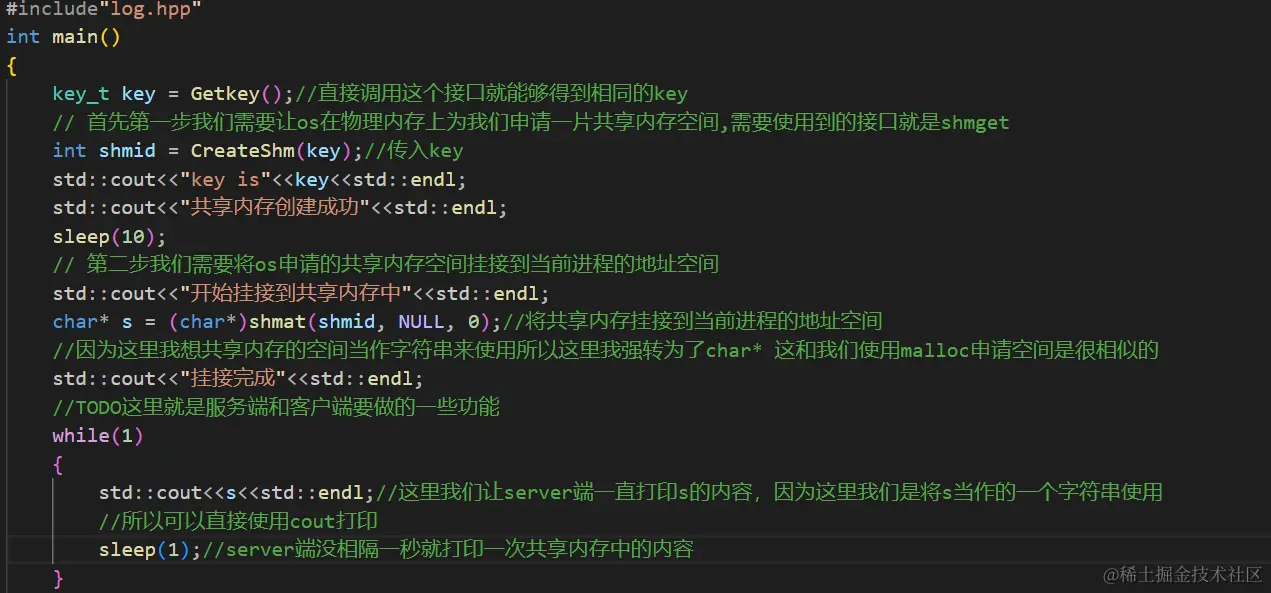Viewport: 1271px width, 593px height.
Task: Click the 第二步 comment line
Action: coord(386,265)
